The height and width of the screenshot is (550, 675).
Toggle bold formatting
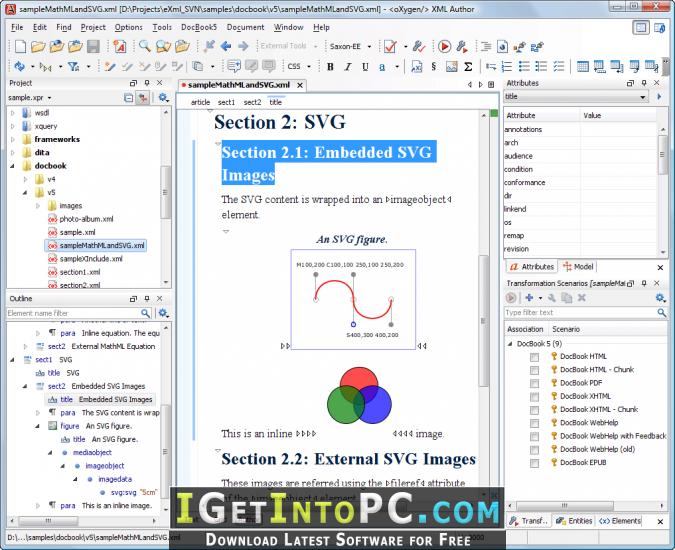click(x=330, y=67)
